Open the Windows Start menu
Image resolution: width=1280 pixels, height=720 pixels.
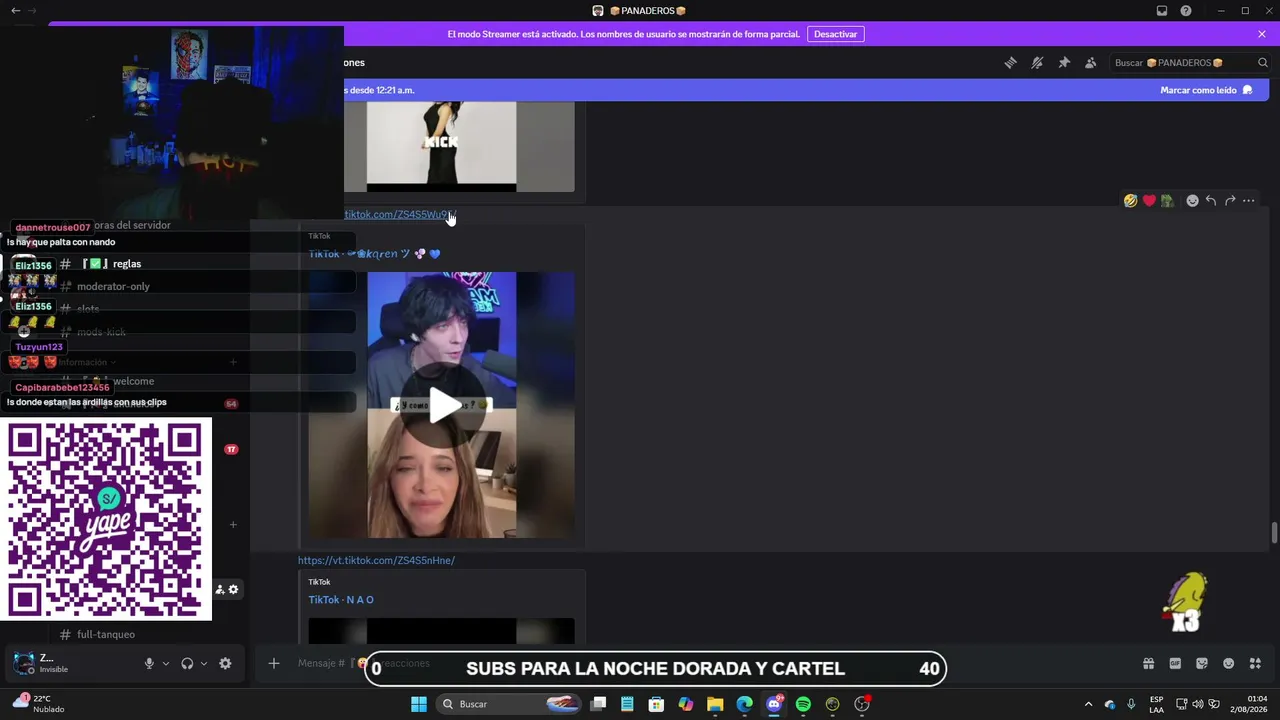point(419,704)
